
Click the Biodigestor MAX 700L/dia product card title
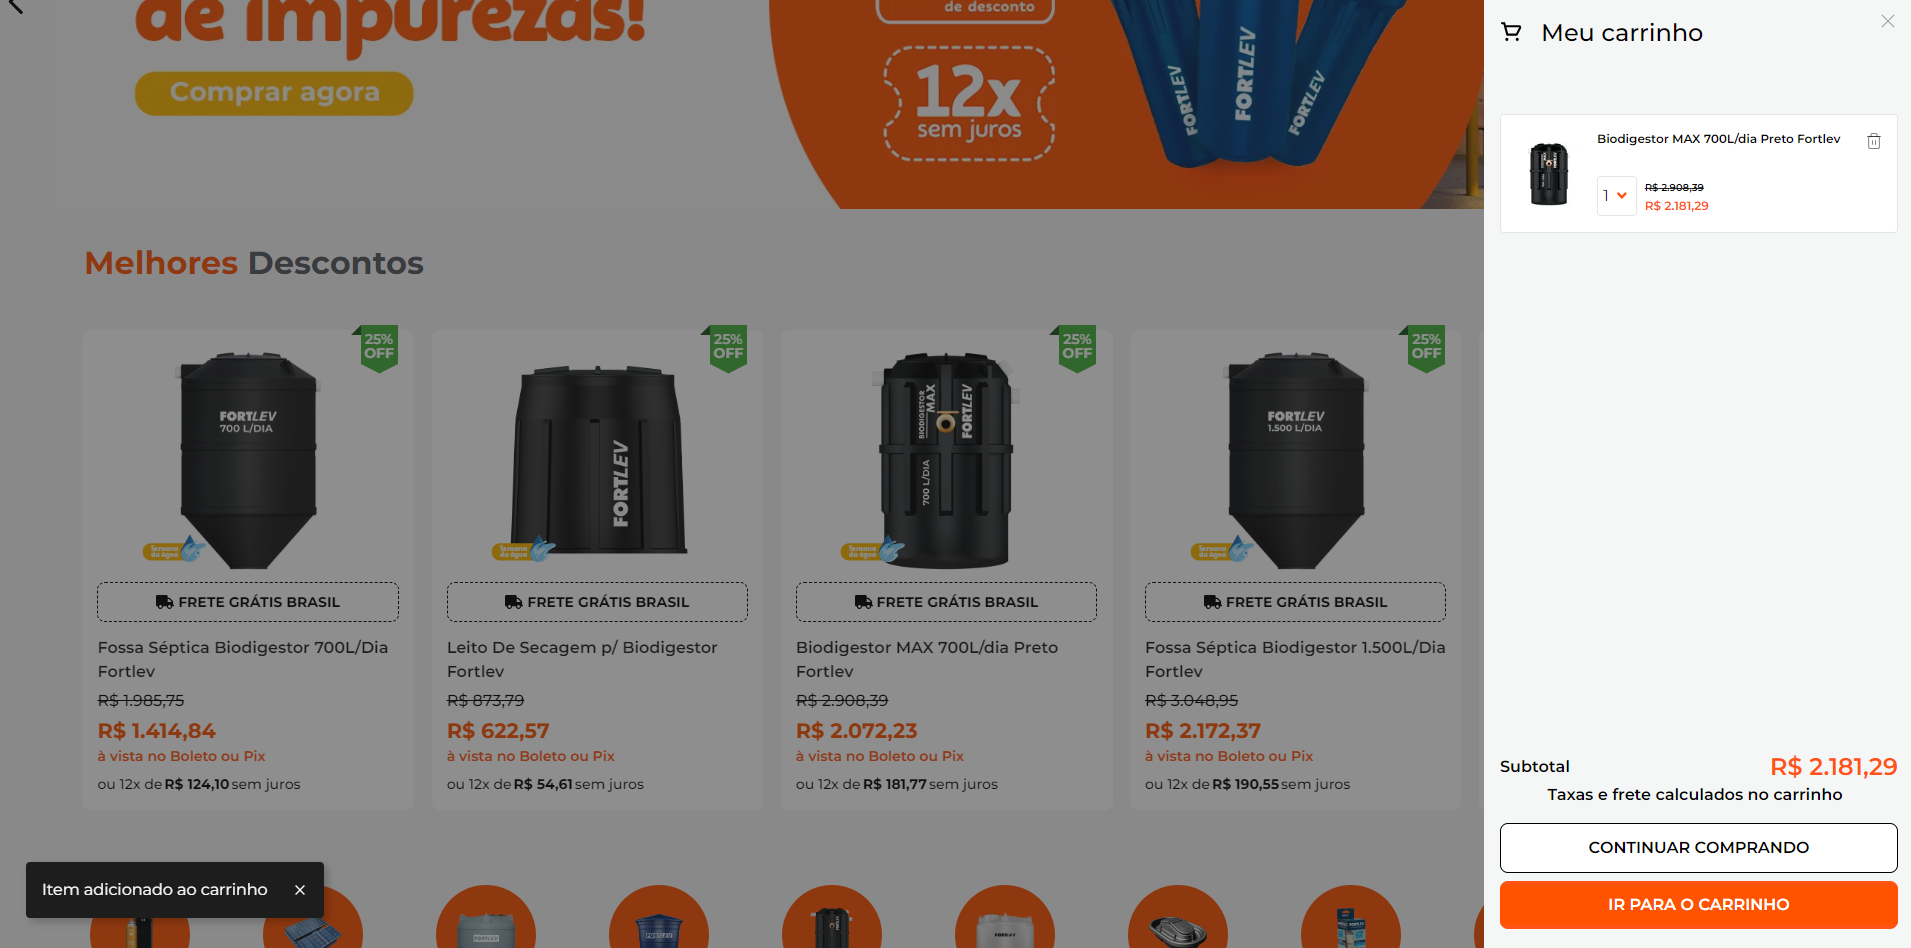click(x=926, y=659)
